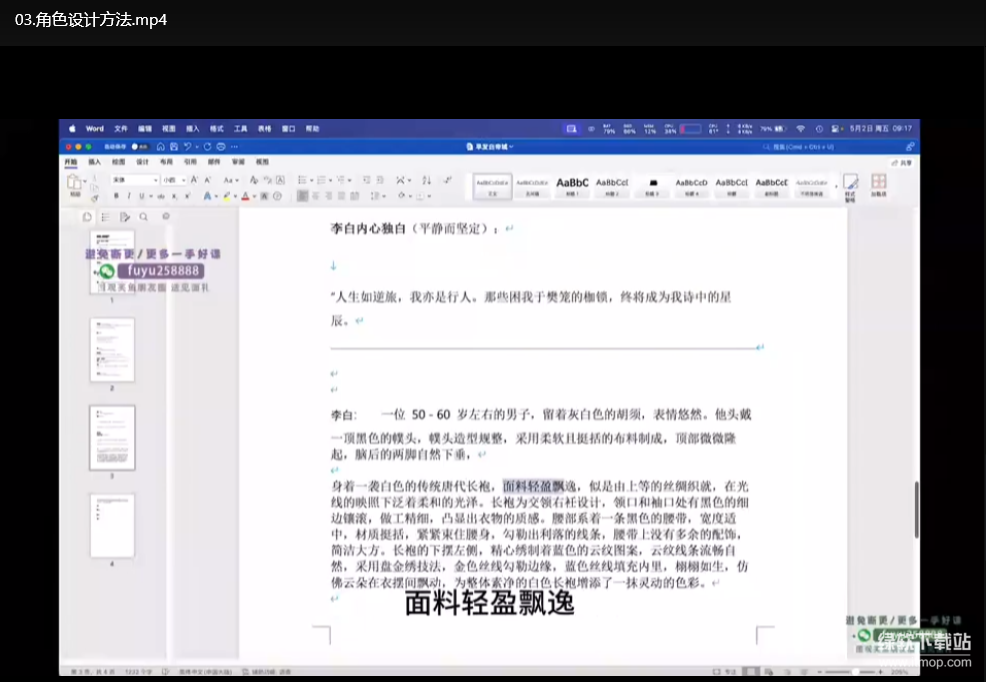This screenshot has height=682, width=986.
Task: Switch to the Design ribbon tab (设计)
Action: click(x=142, y=162)
